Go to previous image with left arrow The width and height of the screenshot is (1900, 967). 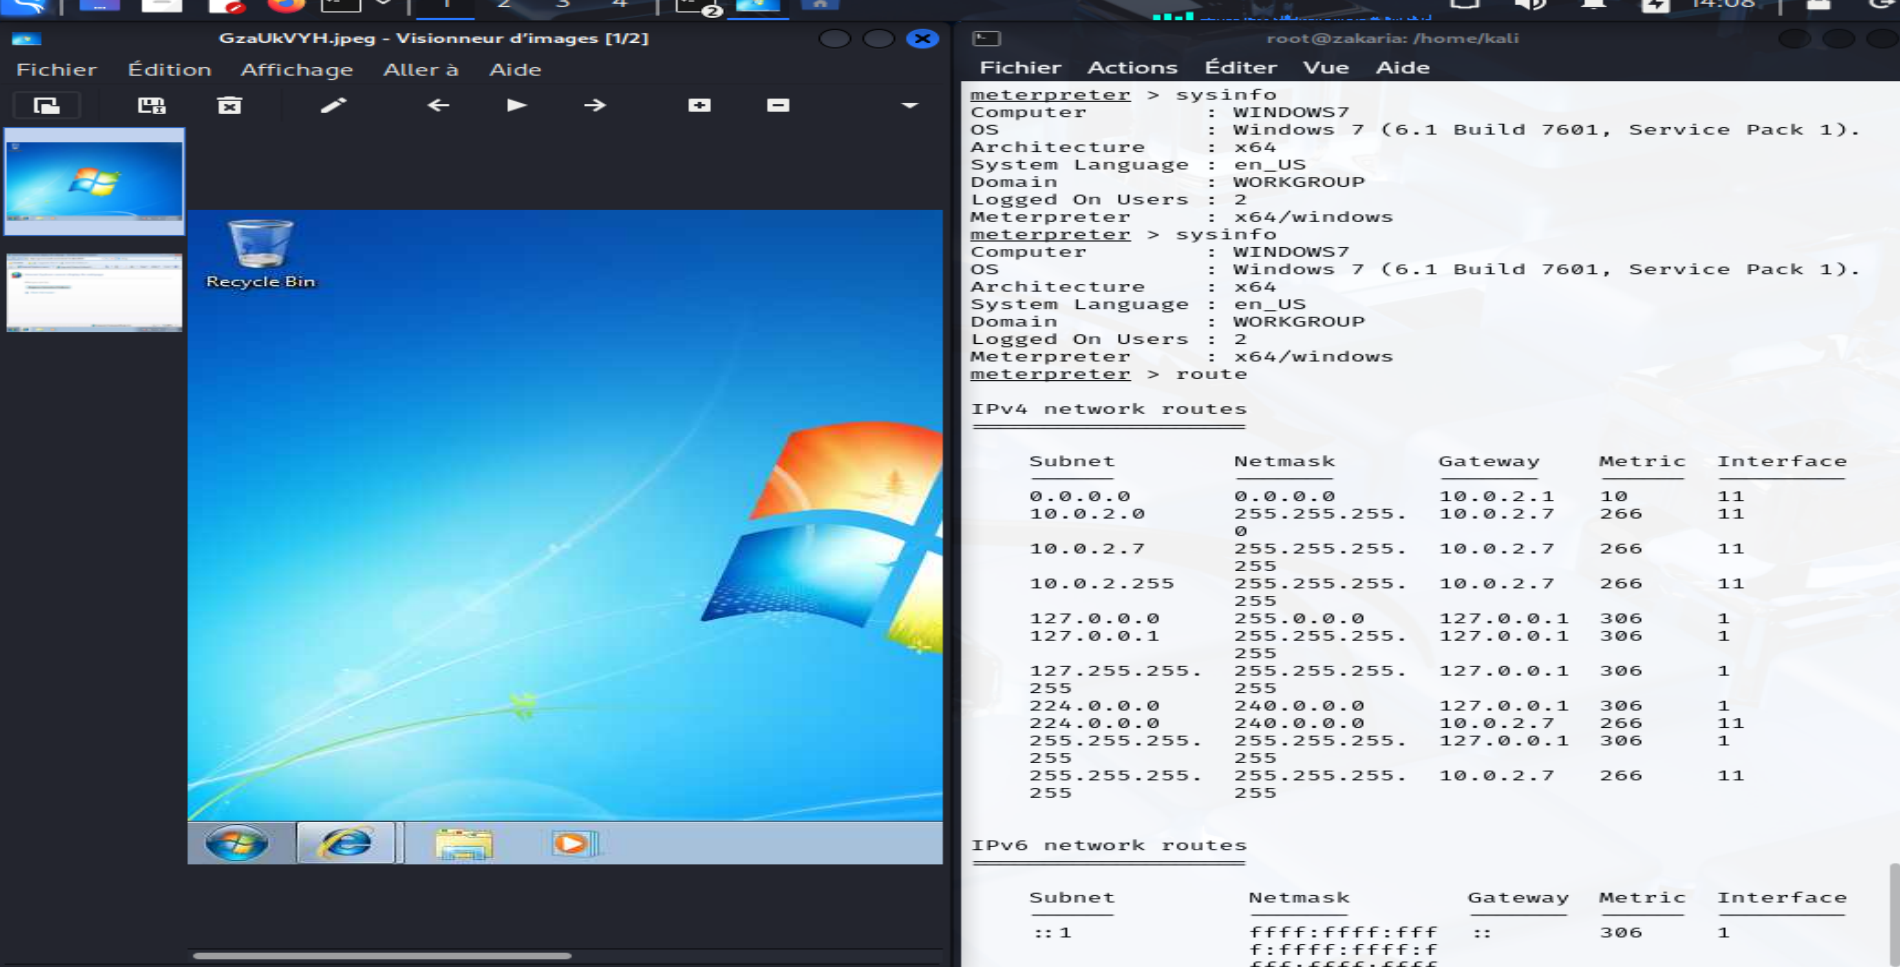[x=438, y=105]
